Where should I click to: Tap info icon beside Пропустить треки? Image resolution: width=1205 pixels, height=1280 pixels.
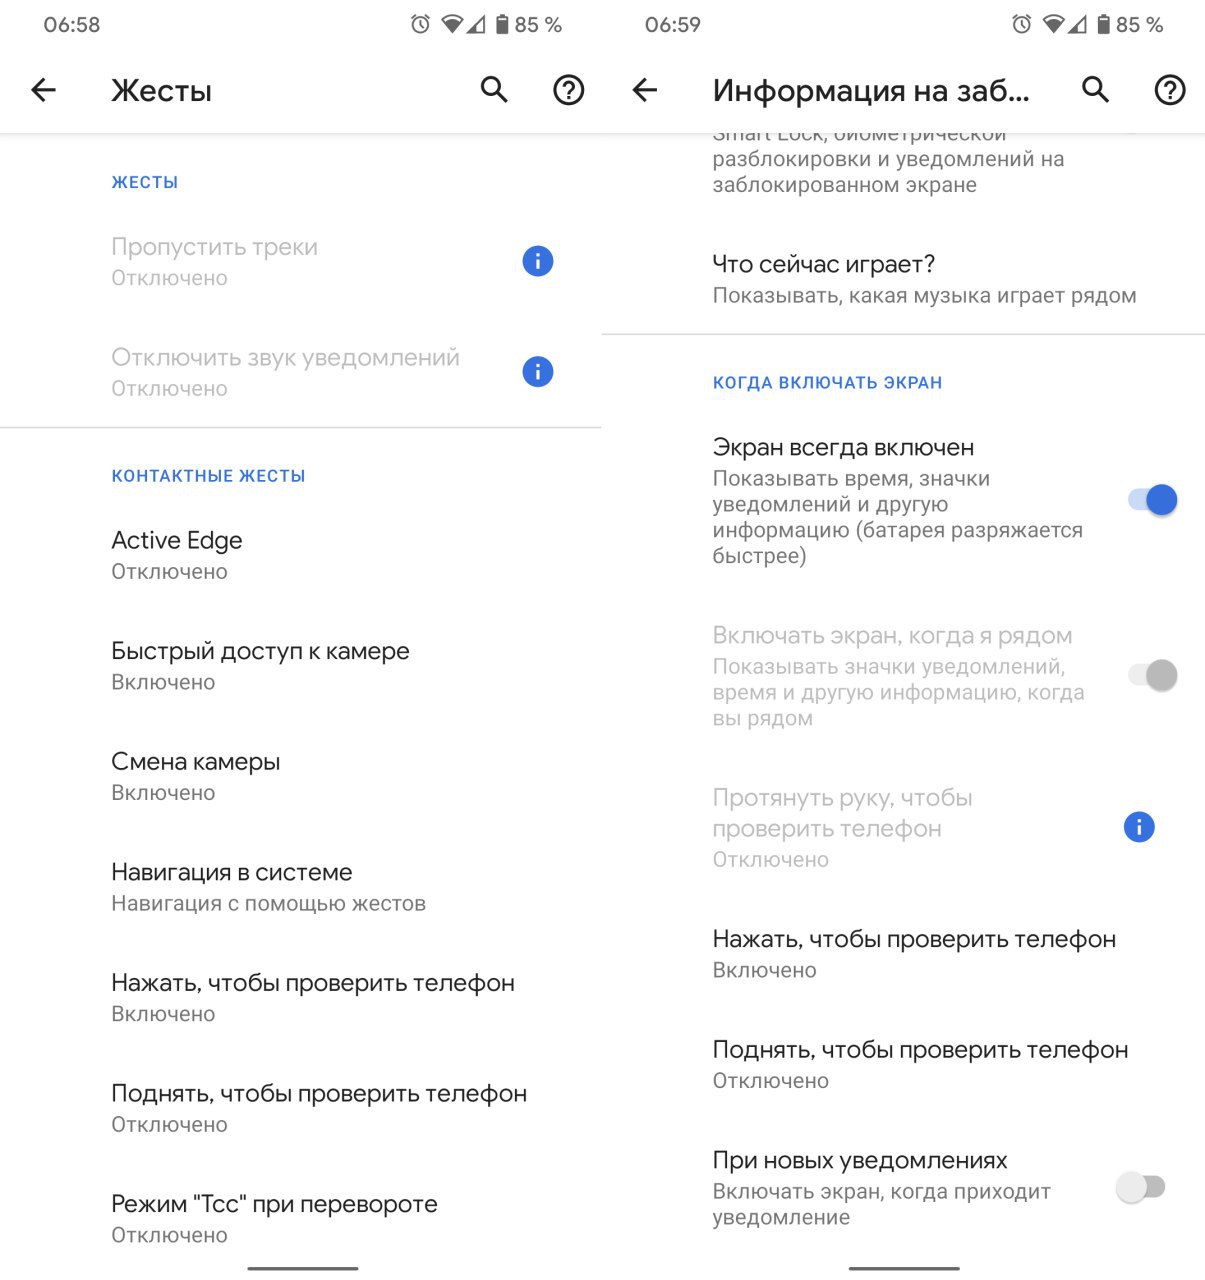tap(538, 262)
